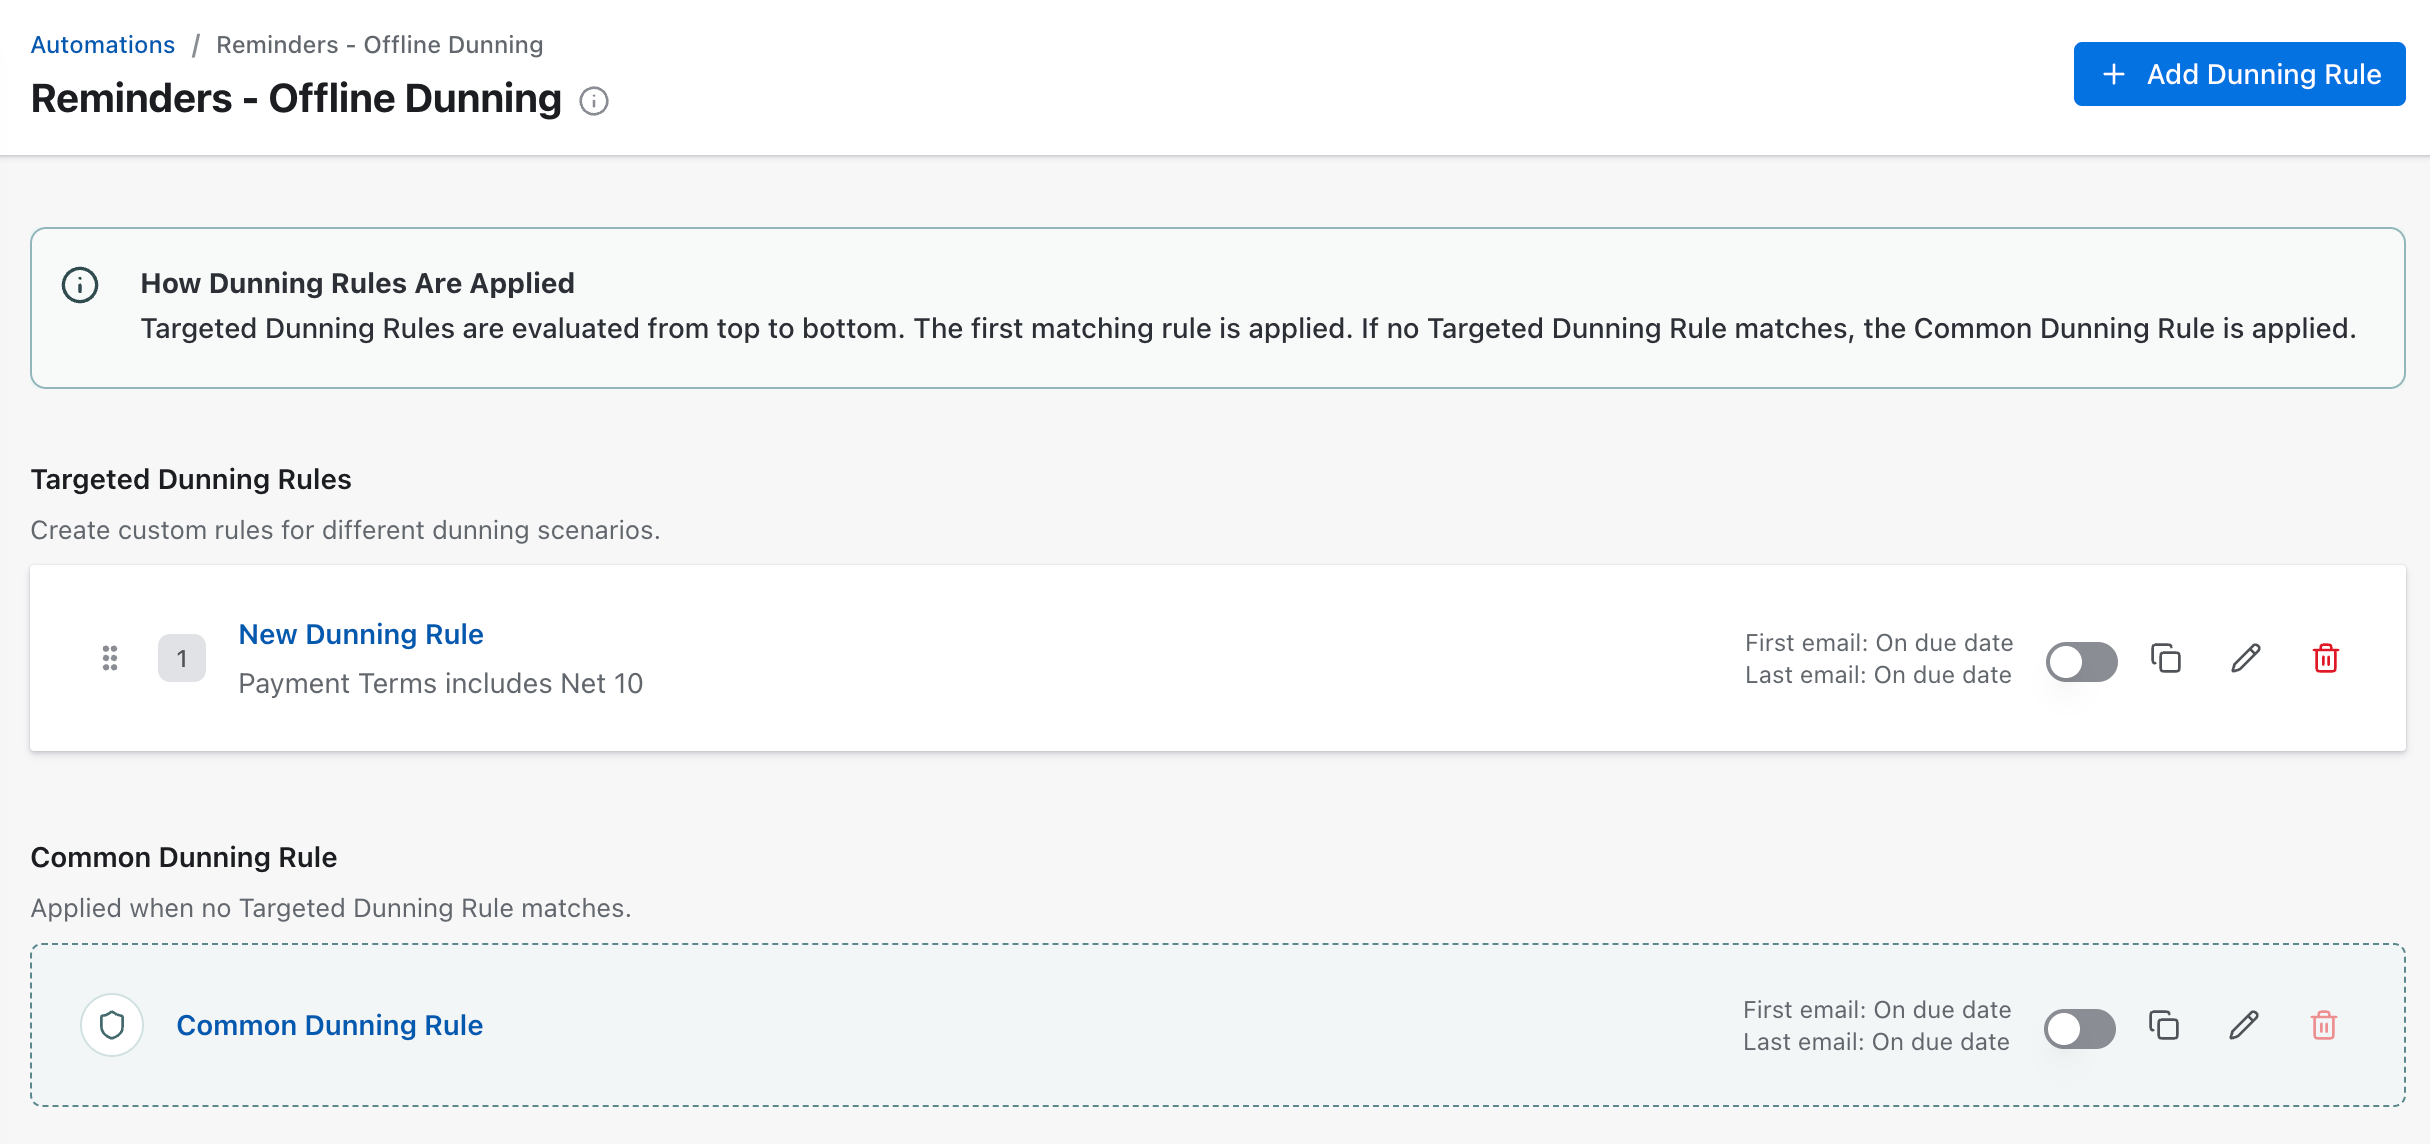Viewport: 2430px width, 1144px height.
Task: Click the info icon beside the page title
Action: click(594, 101)
